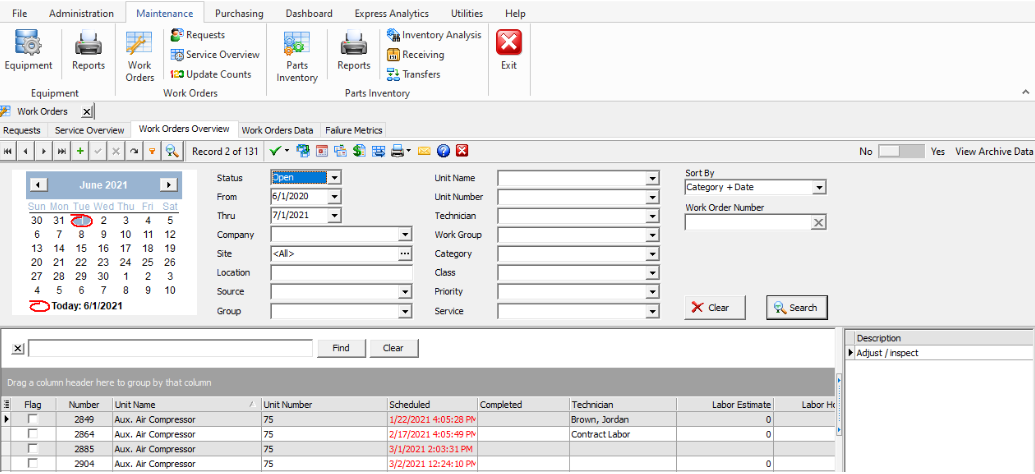Check flag box for work order 2885

[x=32, y=449]
